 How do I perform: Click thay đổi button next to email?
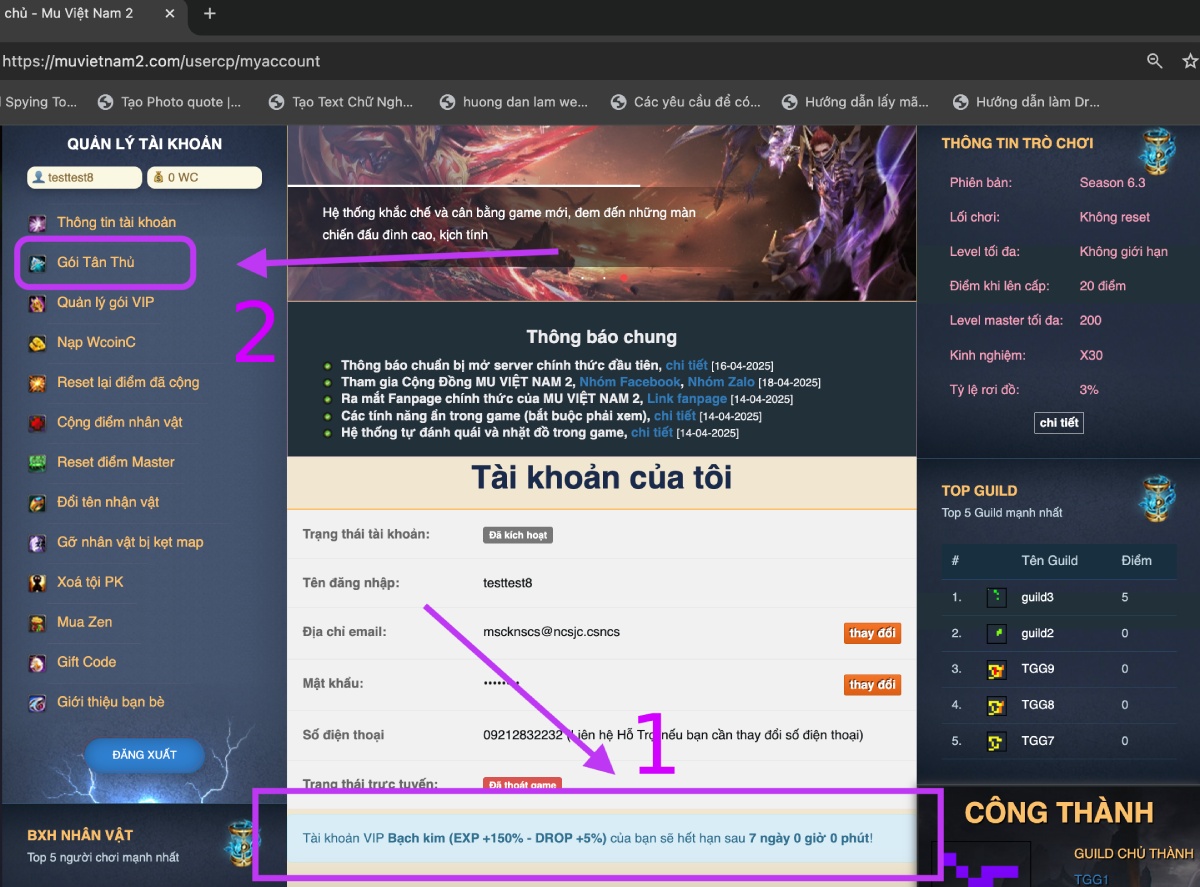click(x=872, y=633)
